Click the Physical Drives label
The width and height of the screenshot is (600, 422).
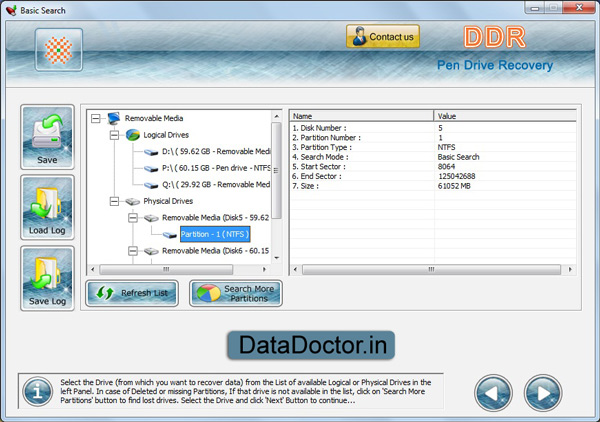coord(168,201)
